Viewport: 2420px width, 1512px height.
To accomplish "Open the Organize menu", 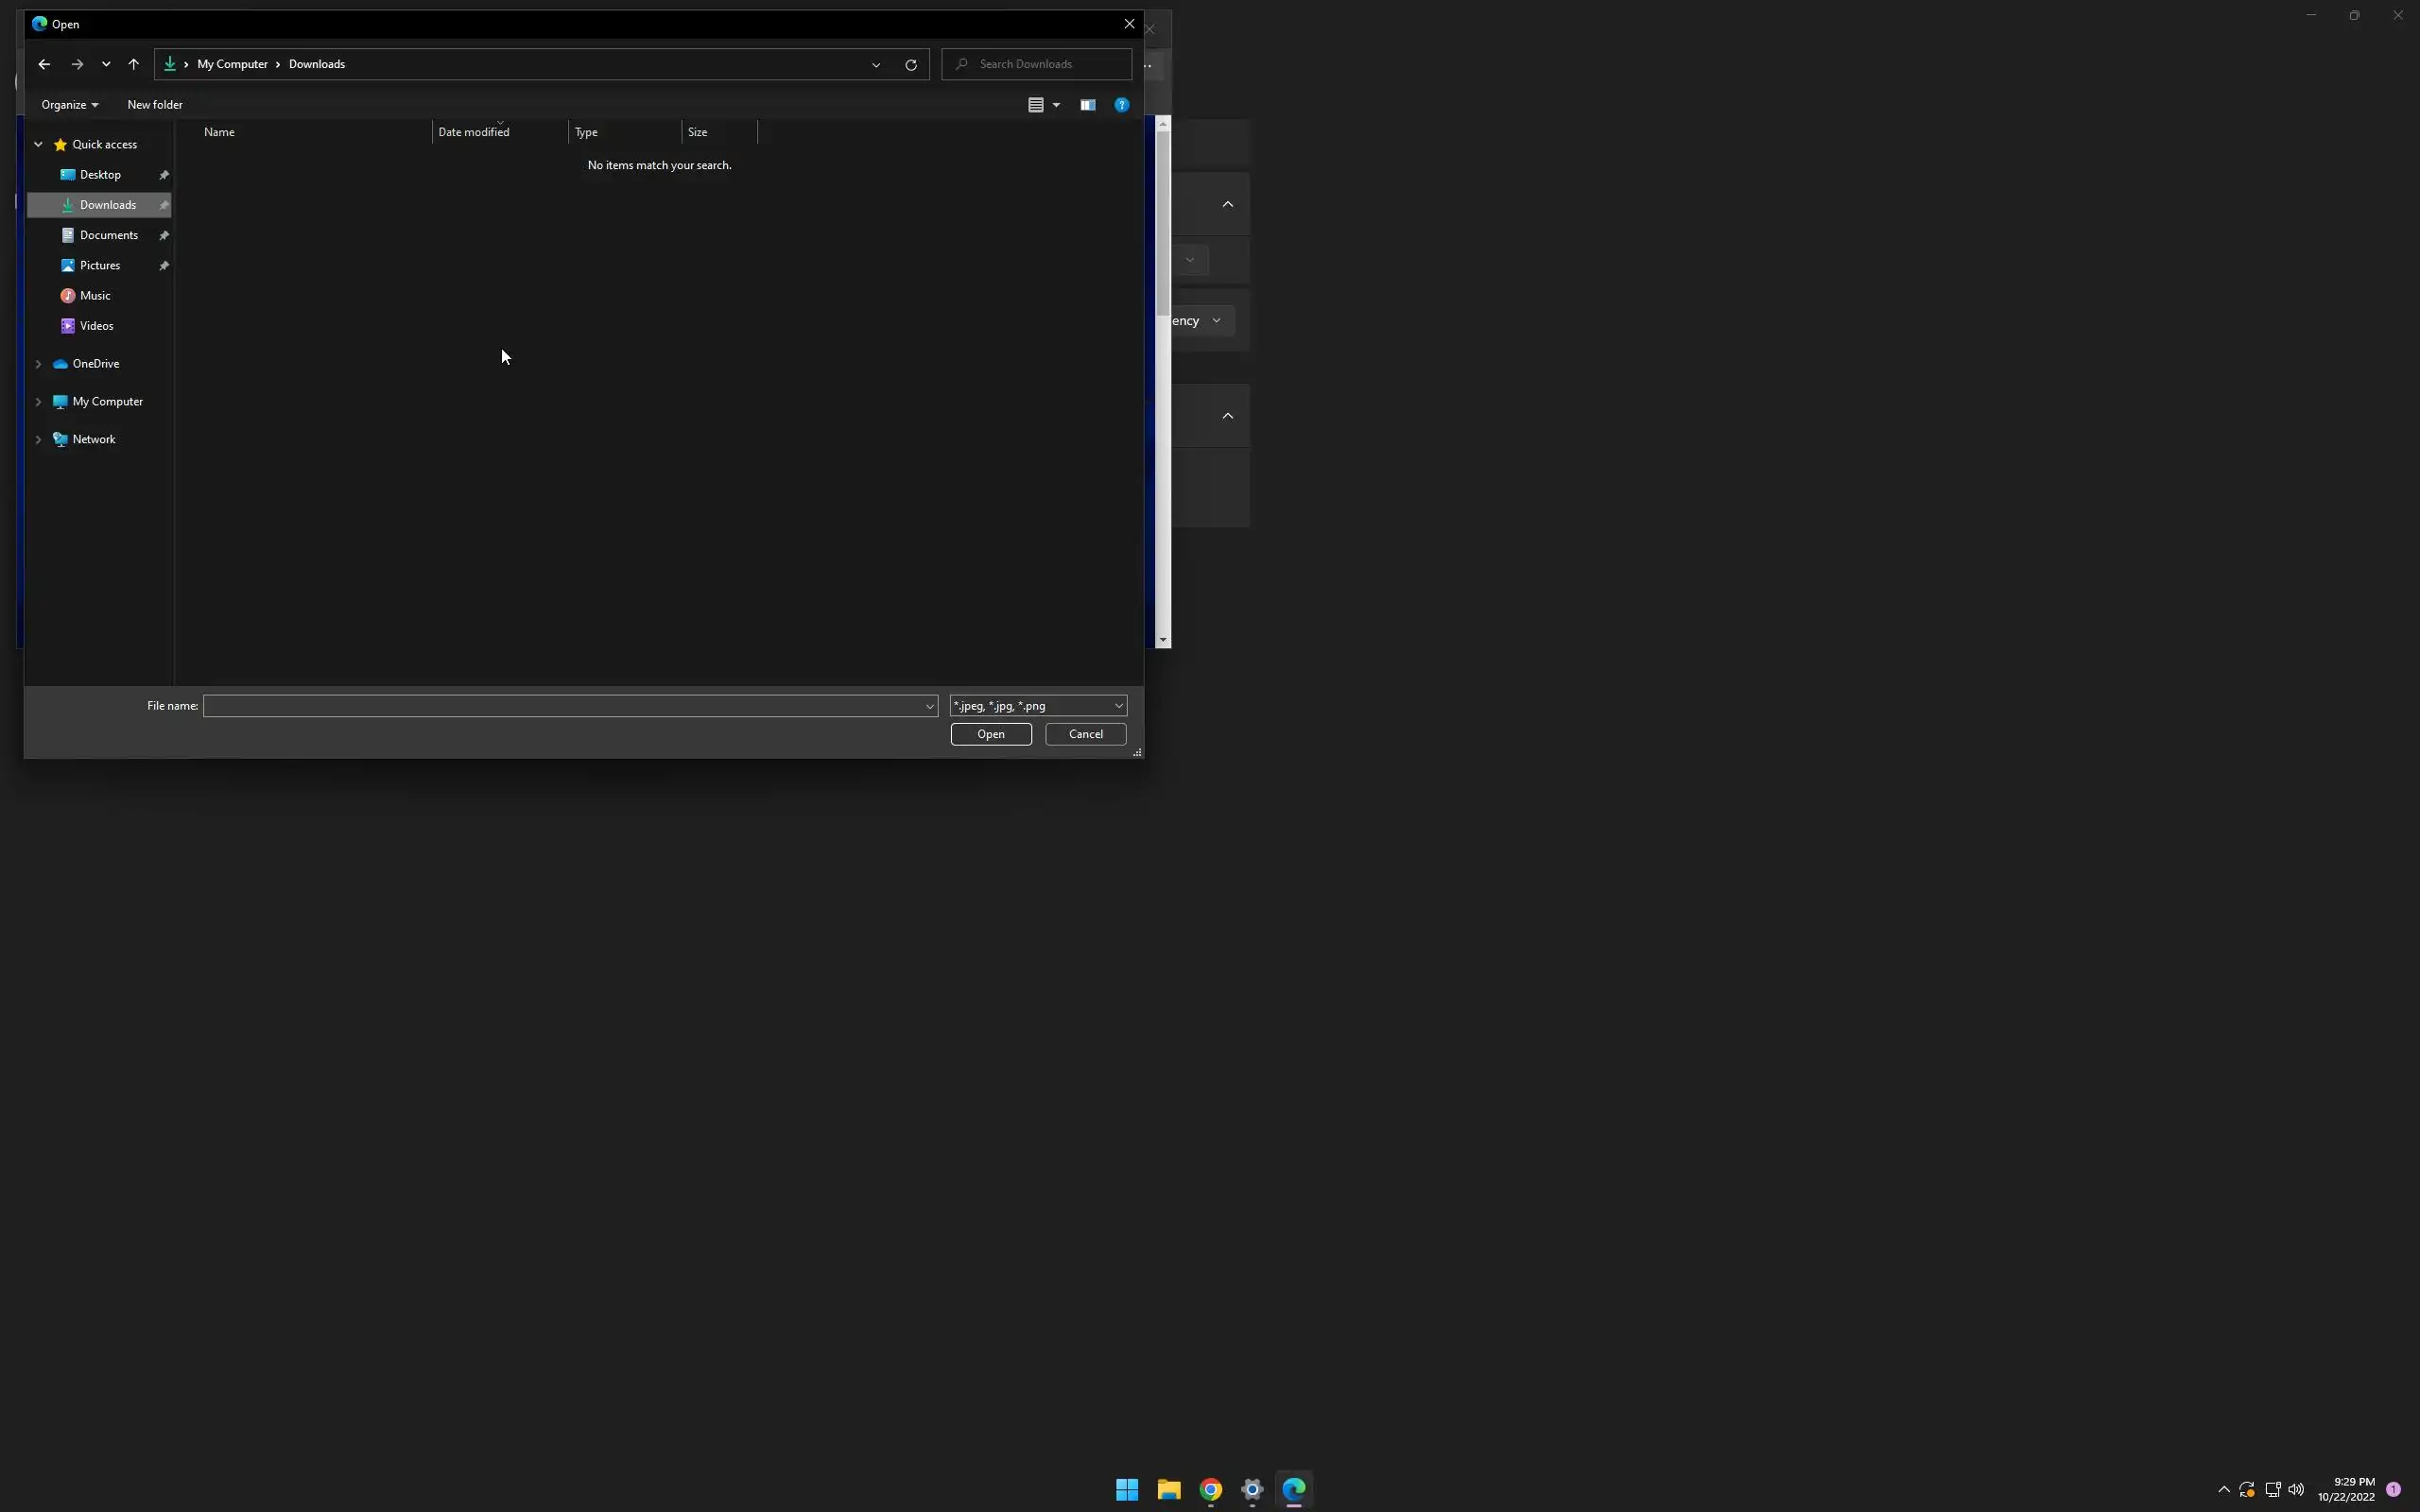I will (x=69, y=105).
